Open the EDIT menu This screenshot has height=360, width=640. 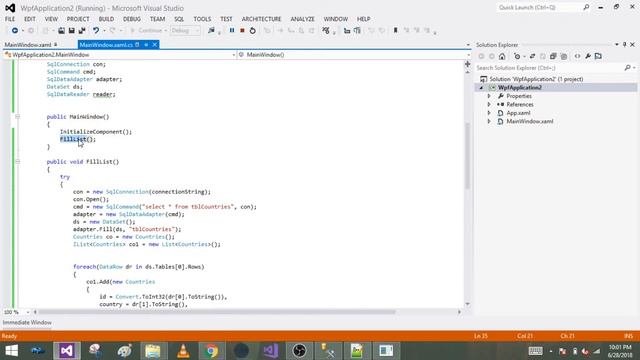(29, 19)
